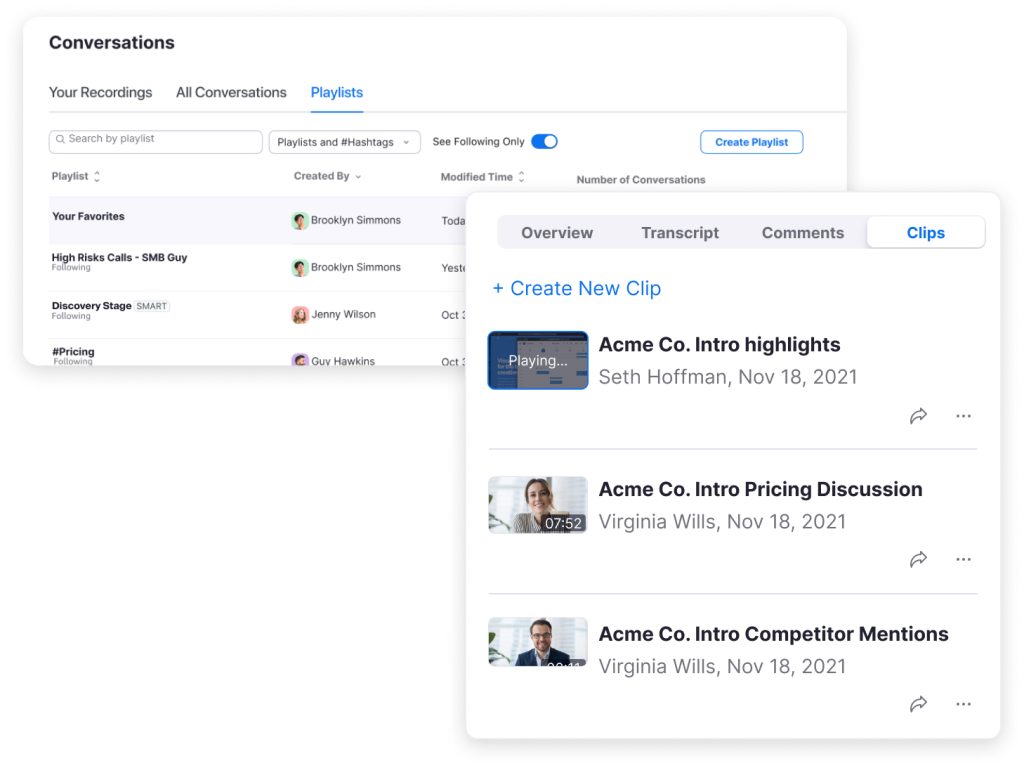This screenshot has height=768, width=1024.
Task: Click Guy Hawkins' avatar in #Pricing row
Action: pos(300,360)
